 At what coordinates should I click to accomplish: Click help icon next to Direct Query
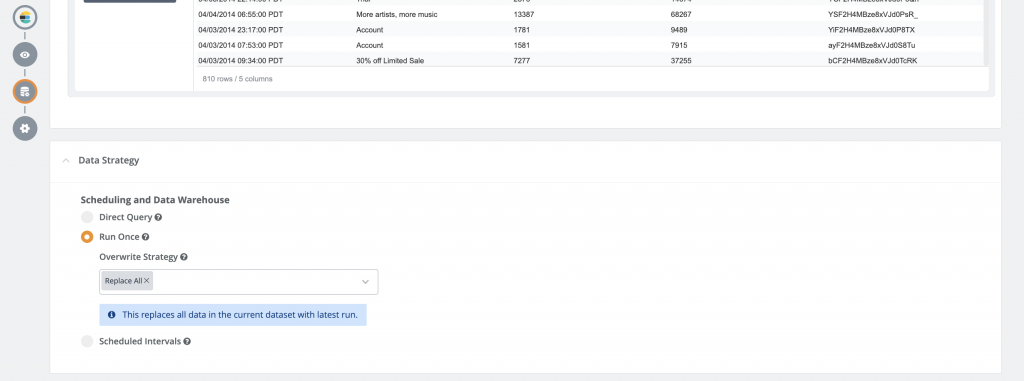[x=159, y=218]
